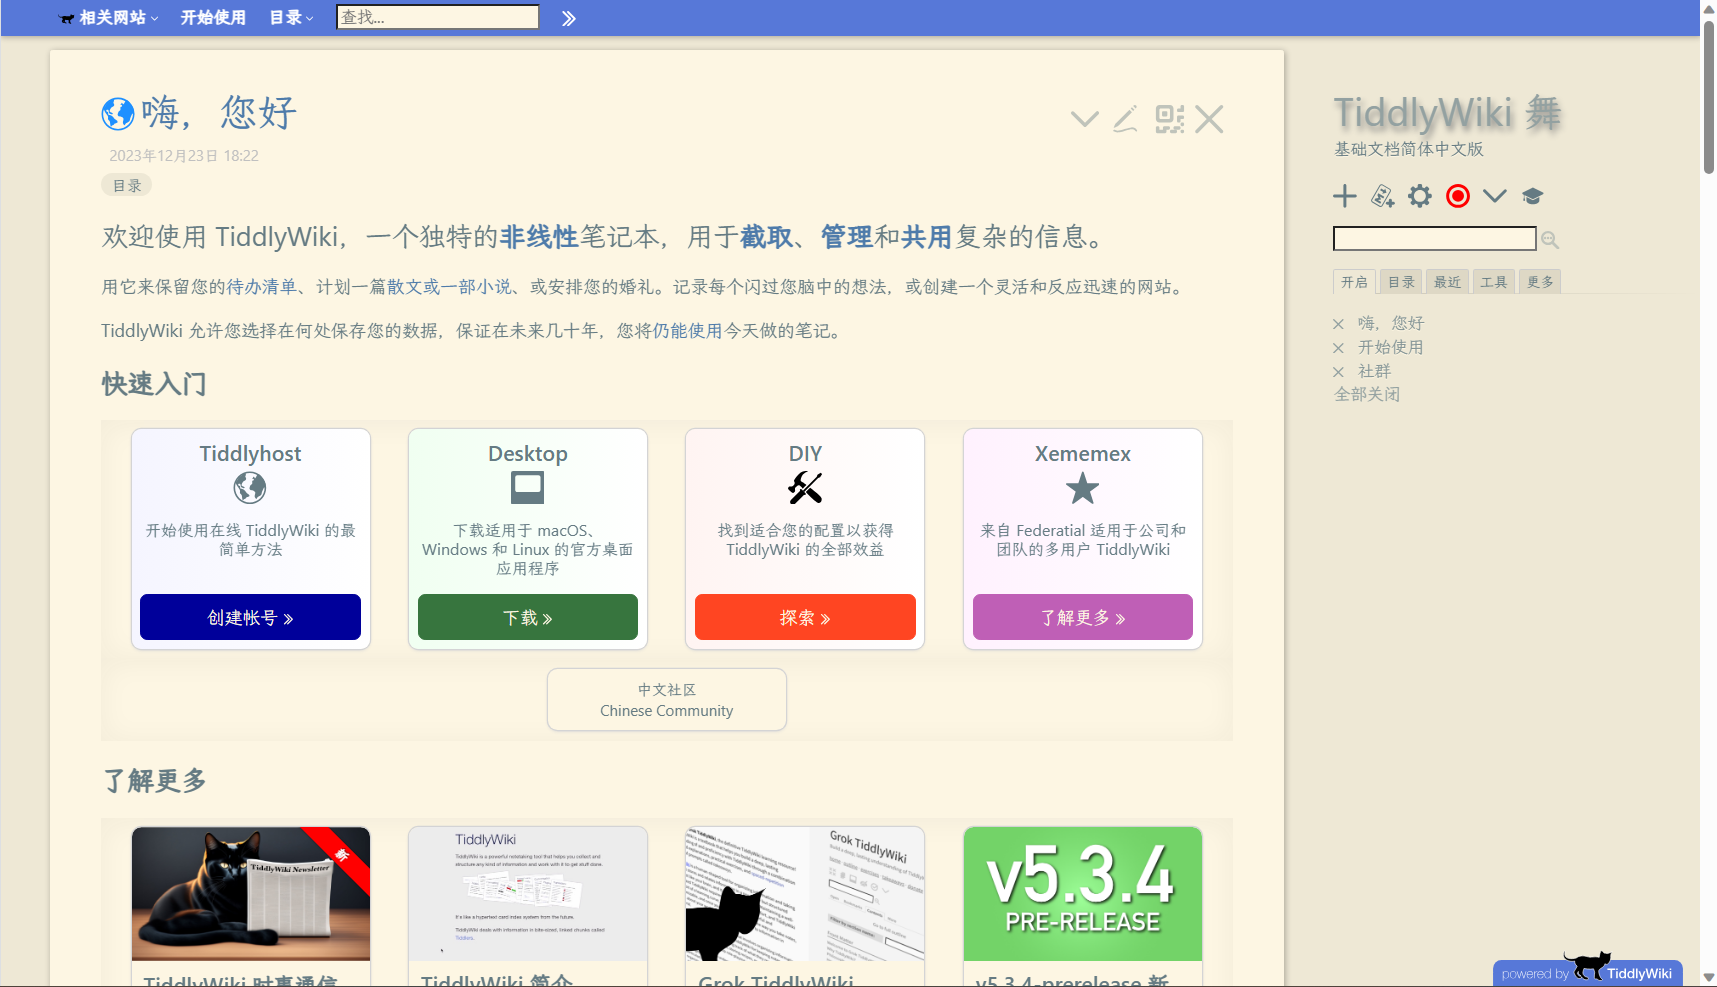Click the 了解更多 button on Xememex card
Viewport: 1717px width, 987px height.
point(1083,617)
